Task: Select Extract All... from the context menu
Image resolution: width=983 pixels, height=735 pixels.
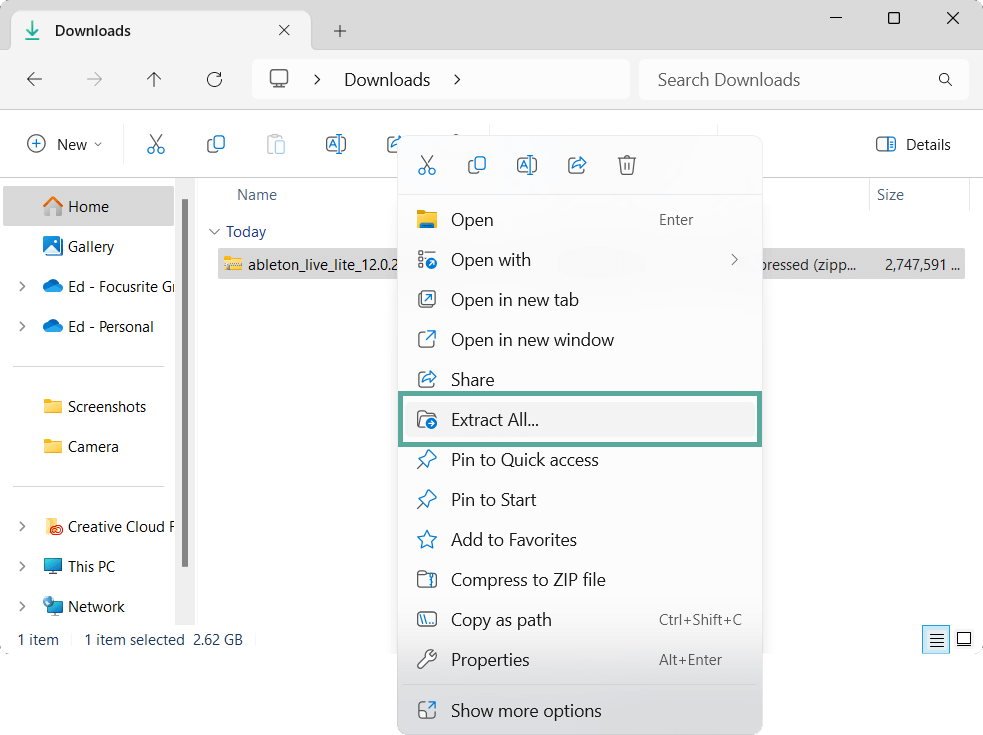Action: point(580,420)
